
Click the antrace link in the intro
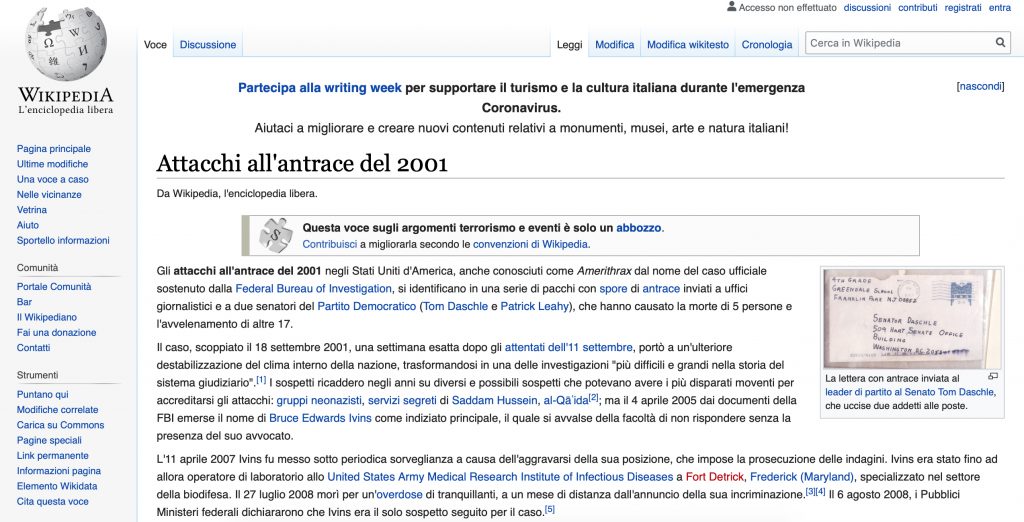click(x=661, y=288)
